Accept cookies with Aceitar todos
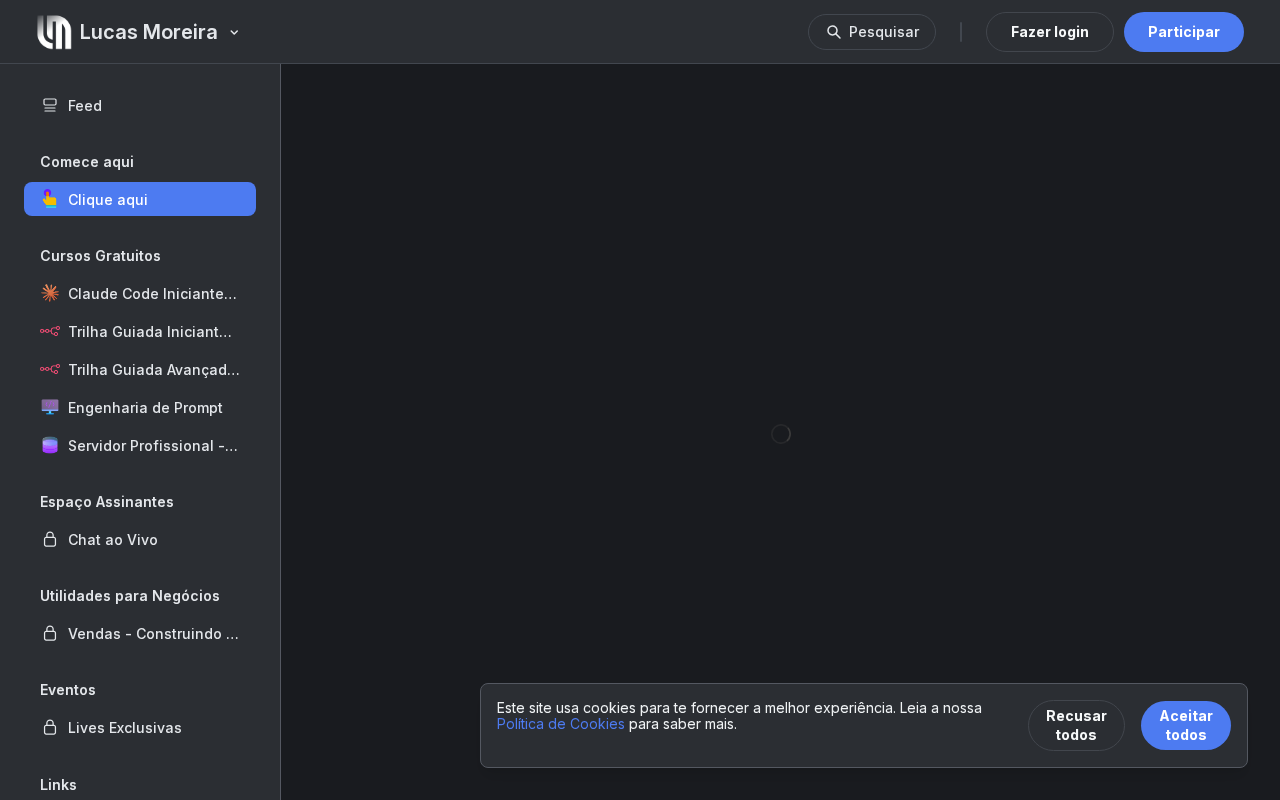 coord(1186,725)
